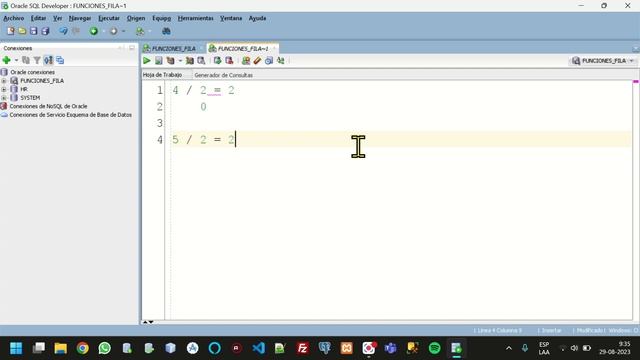Select Conexiones de NoSQL de Oracle

tap(48, 106)
